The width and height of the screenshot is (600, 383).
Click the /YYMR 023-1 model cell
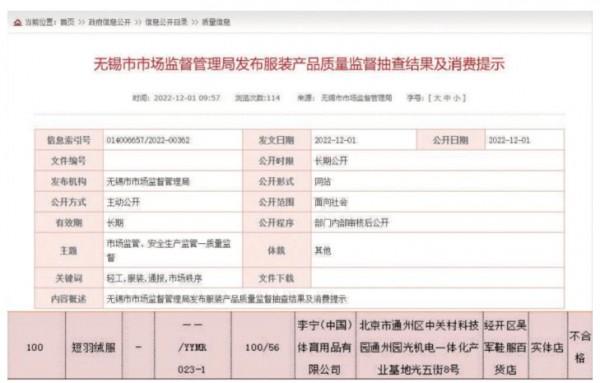pyautogui.click(x=193, y=346)
